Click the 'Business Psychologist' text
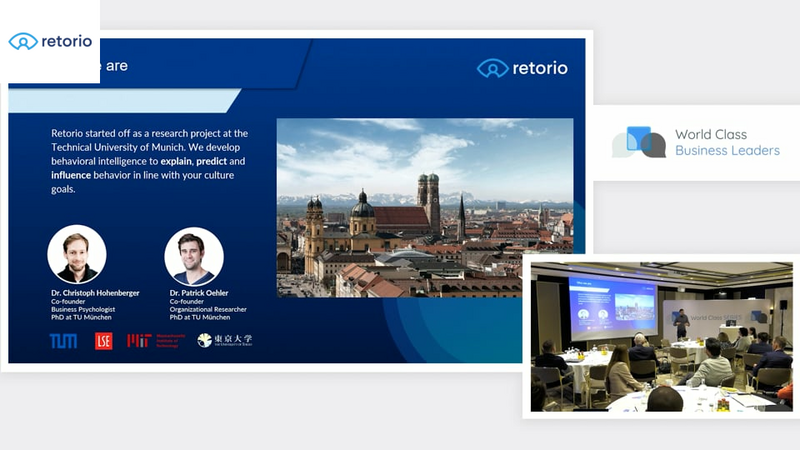800x450 pixels. pos(83,309)
